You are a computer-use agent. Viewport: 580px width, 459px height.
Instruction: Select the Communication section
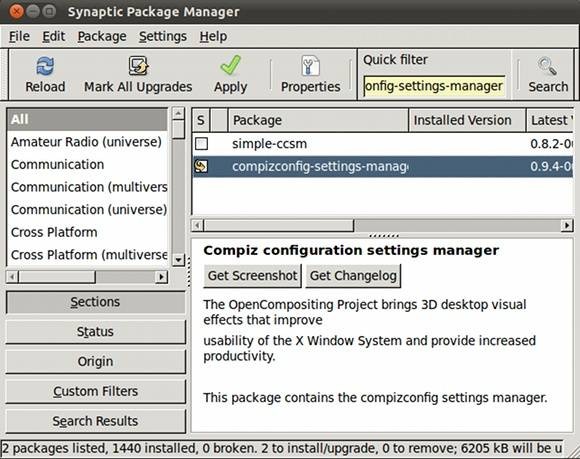click(87, 165)
